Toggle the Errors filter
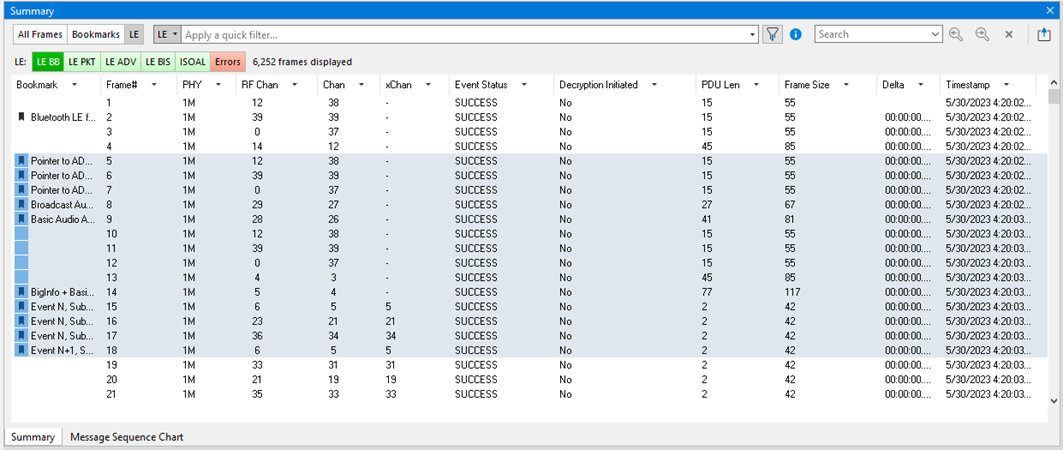Image resolution: width=1063 pixels, height=450 pixels. coord(228,62)
